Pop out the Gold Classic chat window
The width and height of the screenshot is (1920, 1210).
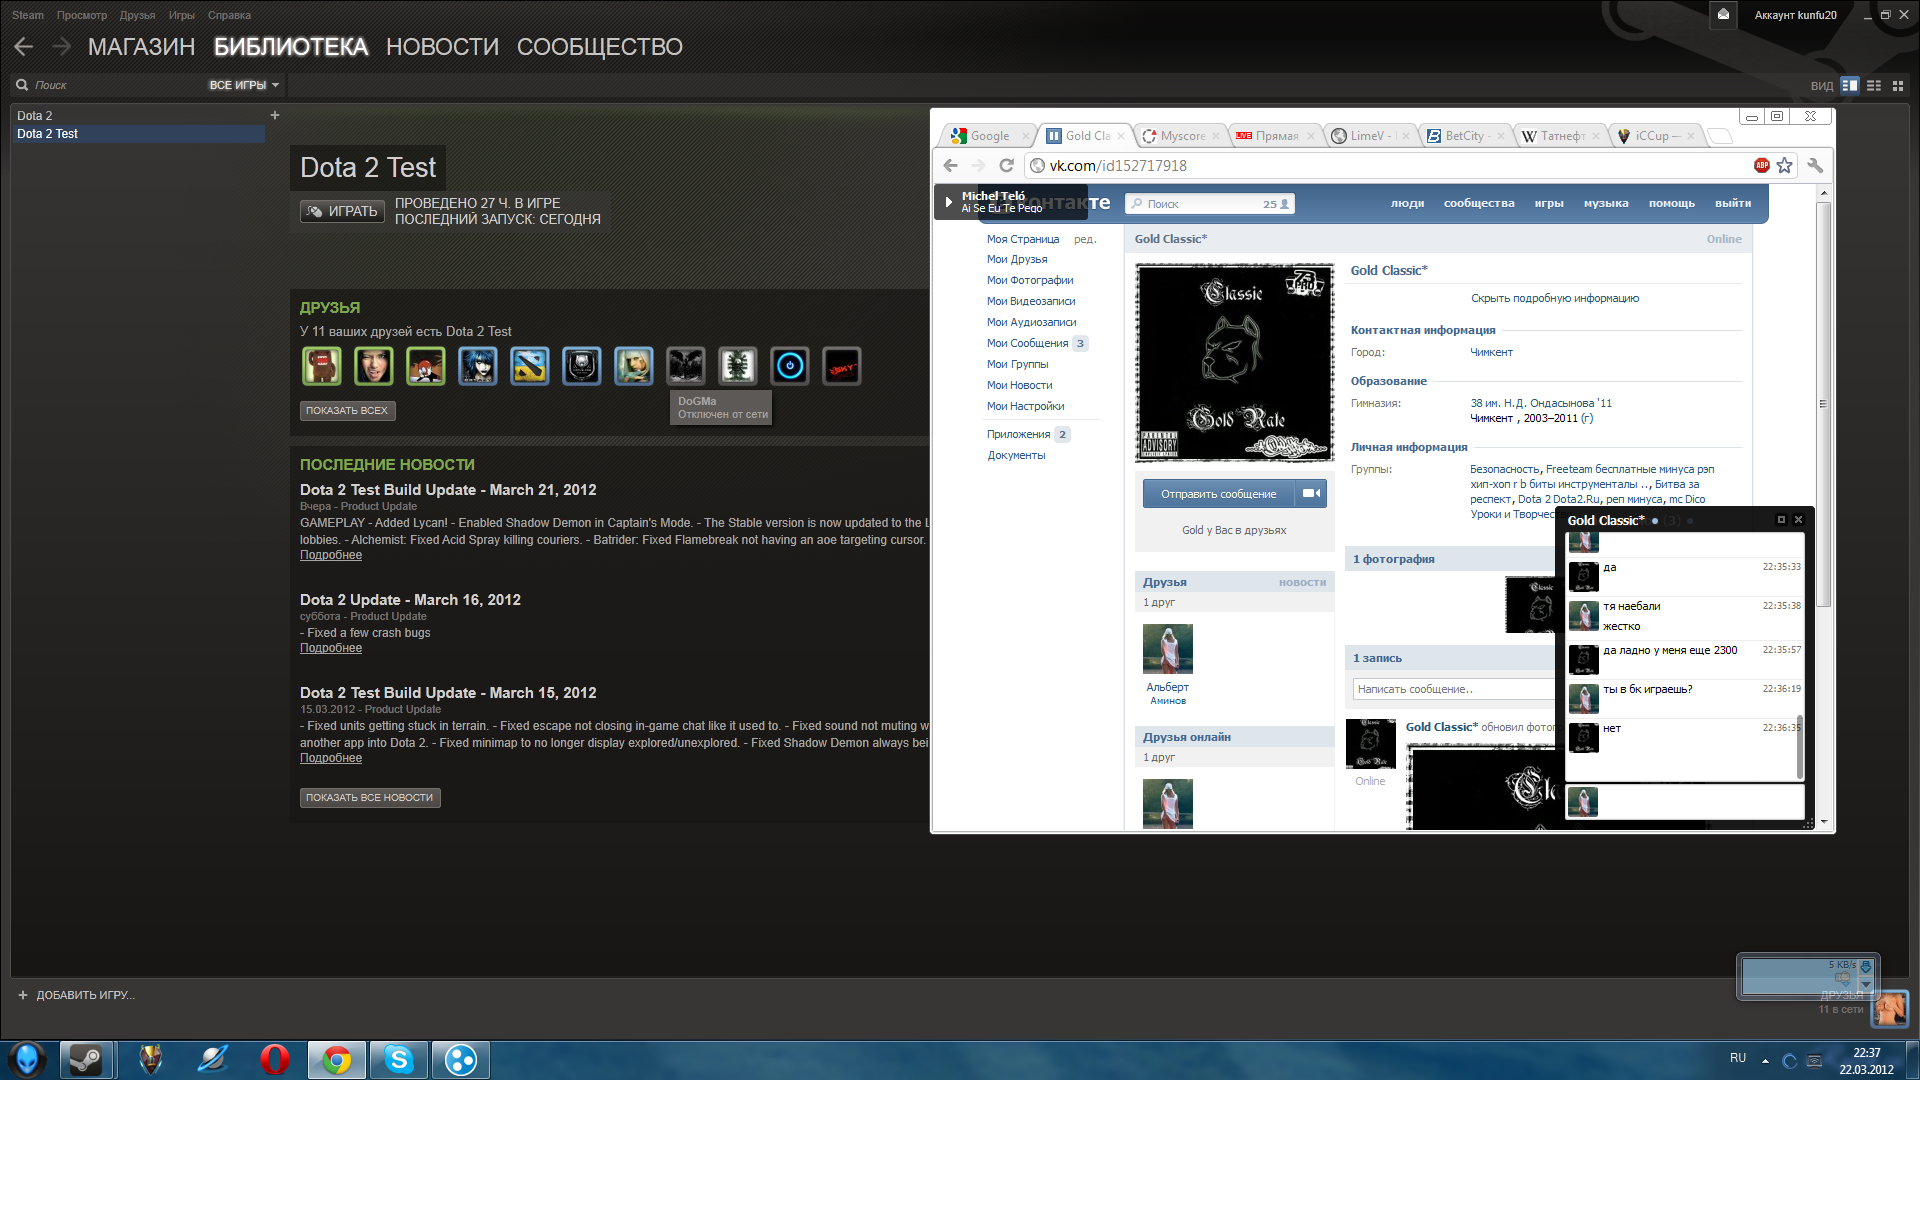(x=1781, y=520)
